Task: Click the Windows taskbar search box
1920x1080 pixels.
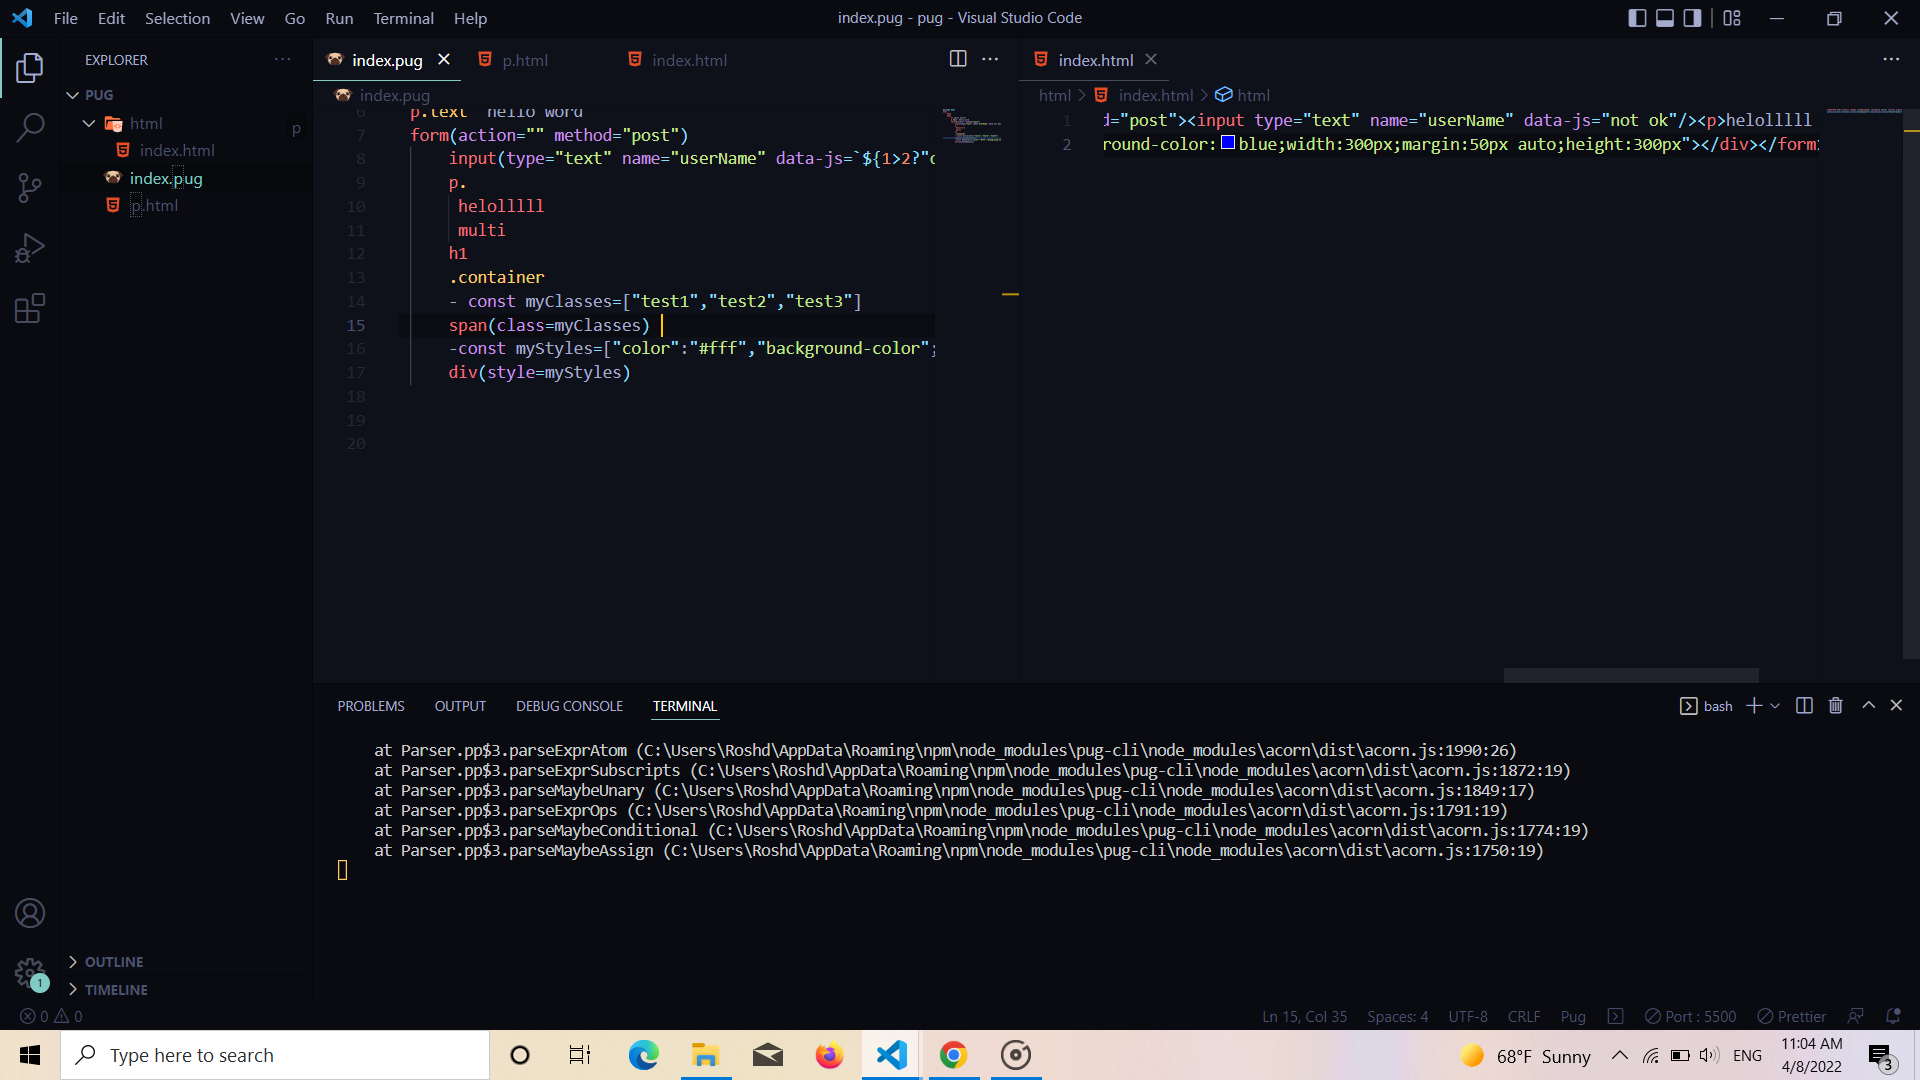Action: pos(275,1055)
